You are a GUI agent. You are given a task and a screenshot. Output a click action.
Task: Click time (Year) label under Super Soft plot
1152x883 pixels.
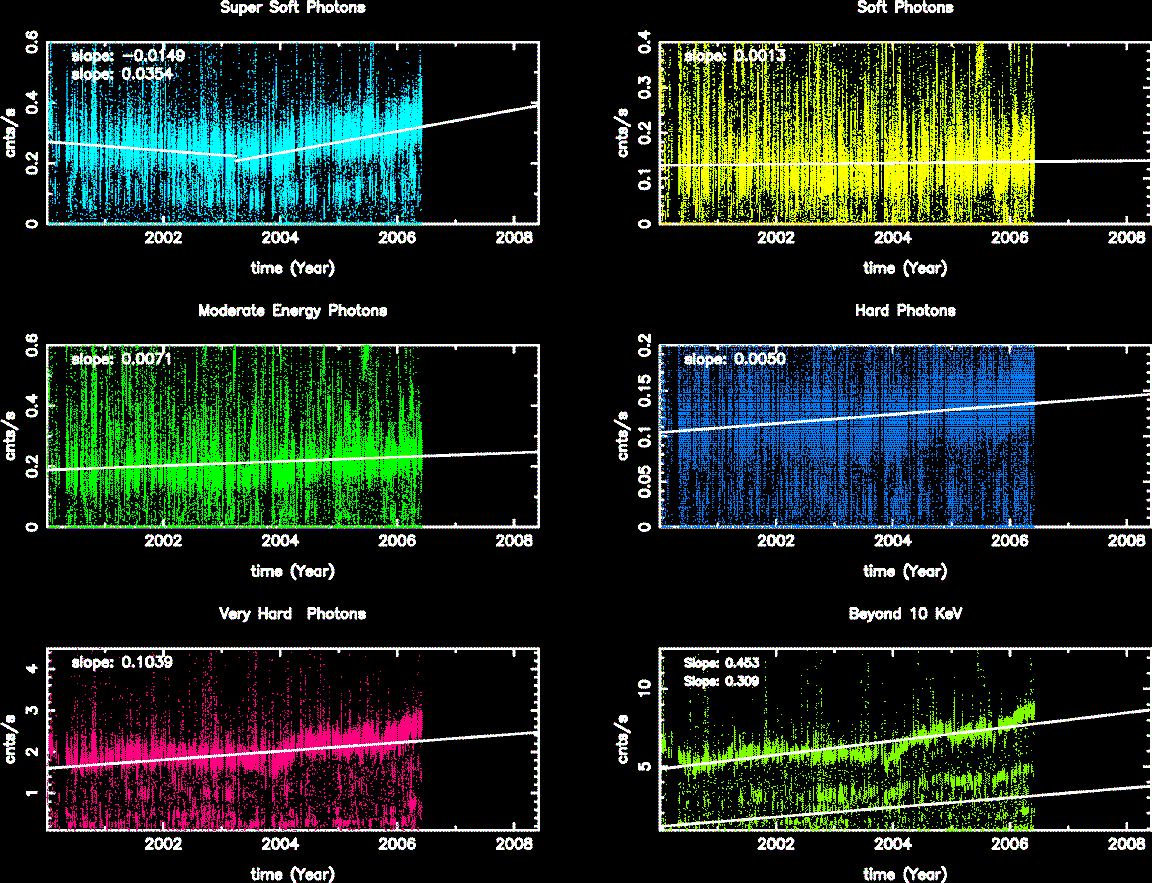click(x=292, y=268)
